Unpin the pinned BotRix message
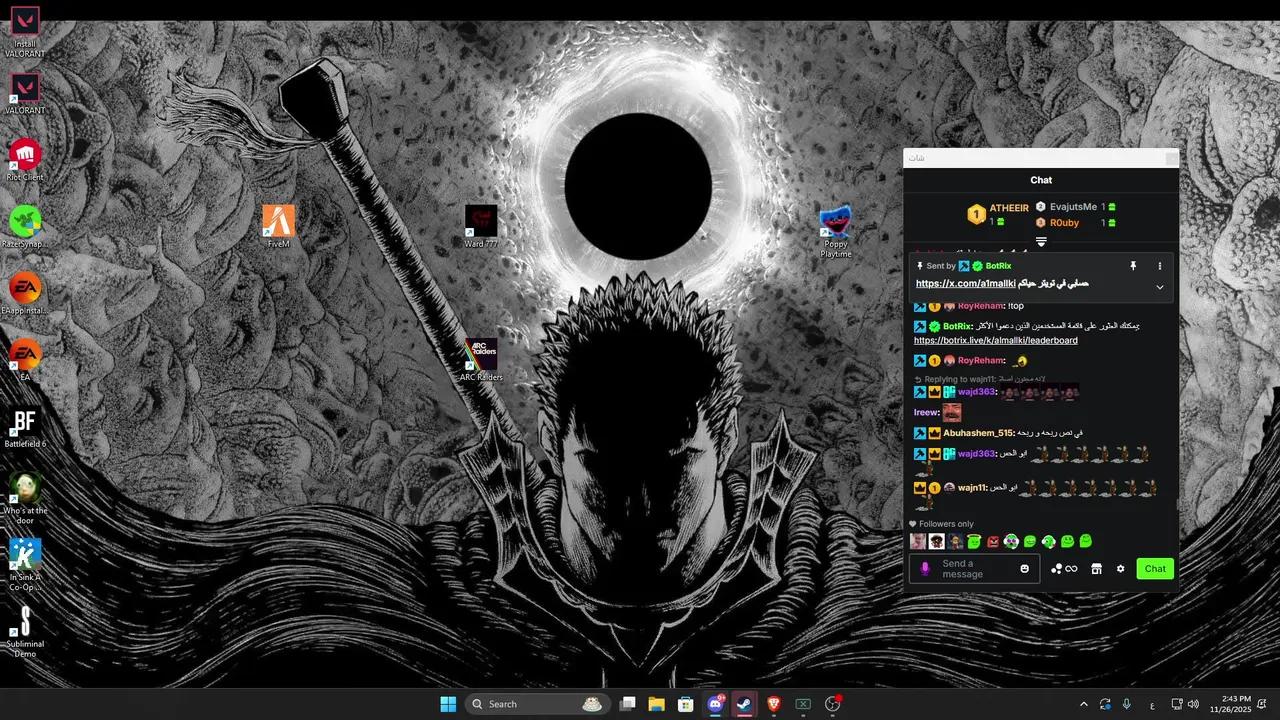Viewport: 1280px width, 720px height. pos(1133,266)
